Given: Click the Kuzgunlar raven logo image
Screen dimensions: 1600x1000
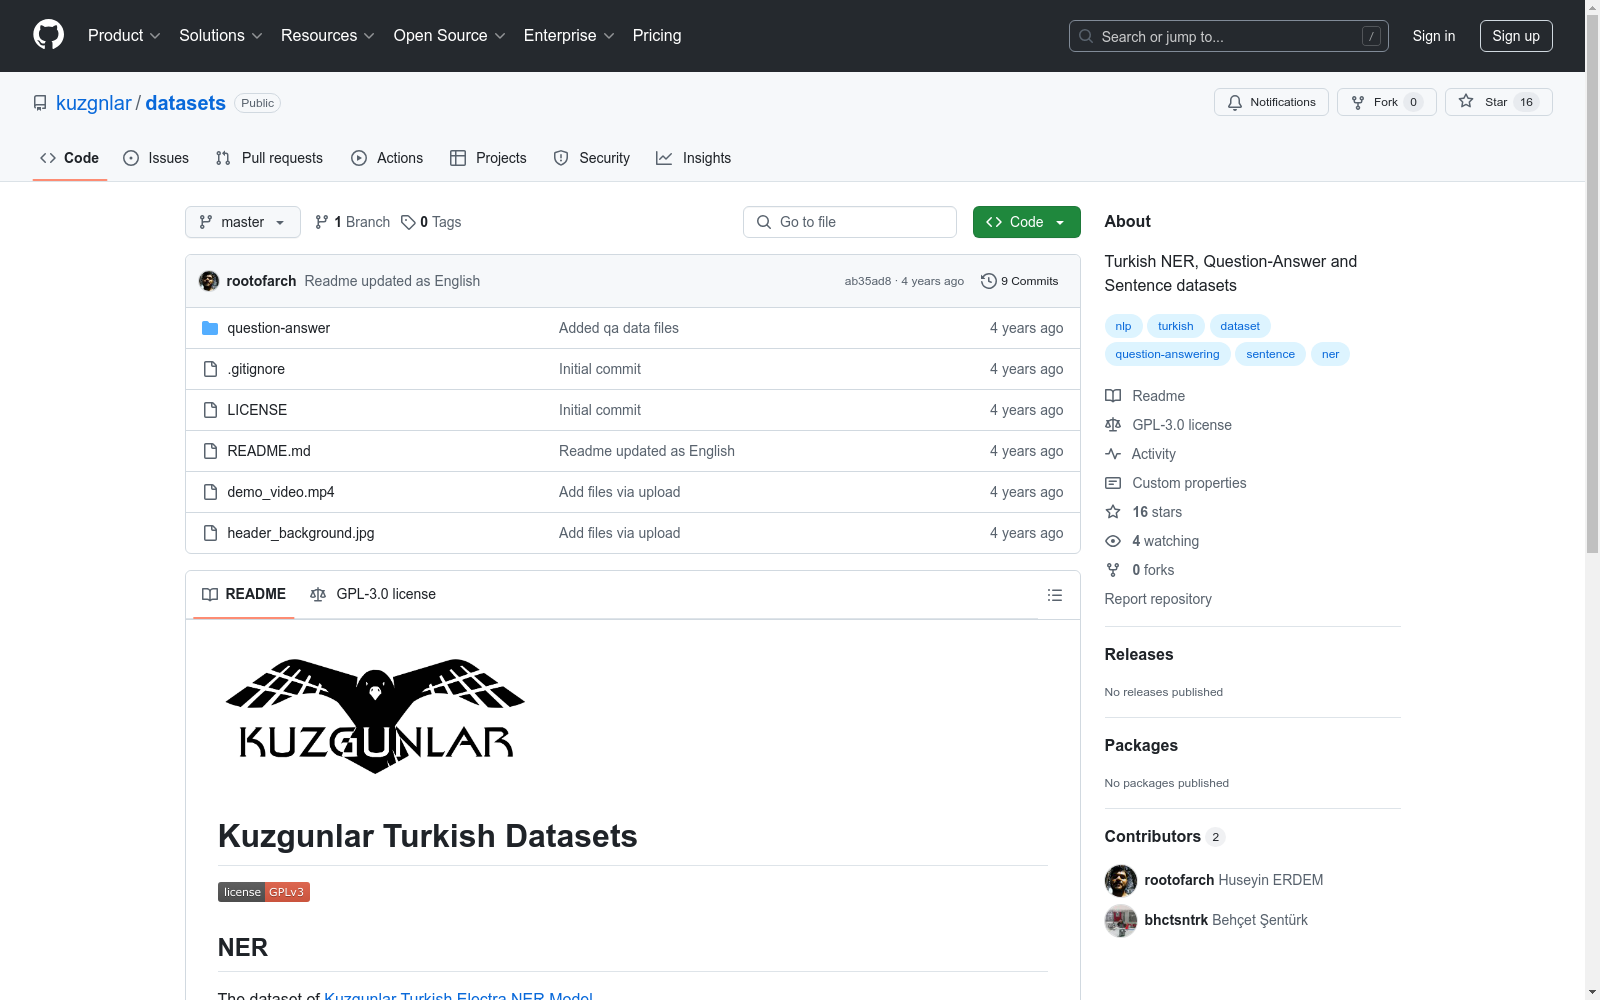Looking at the screenshot, I should (375, 716).
